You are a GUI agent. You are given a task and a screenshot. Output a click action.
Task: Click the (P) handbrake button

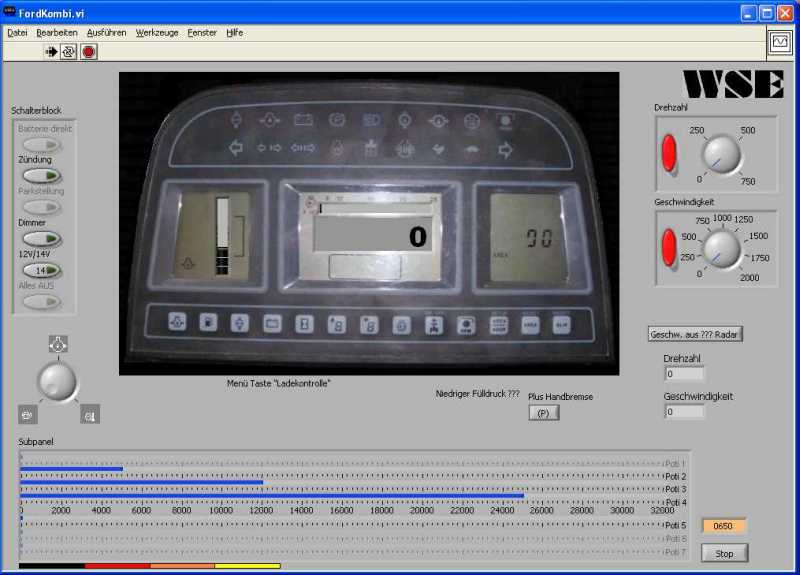point(543,413)
